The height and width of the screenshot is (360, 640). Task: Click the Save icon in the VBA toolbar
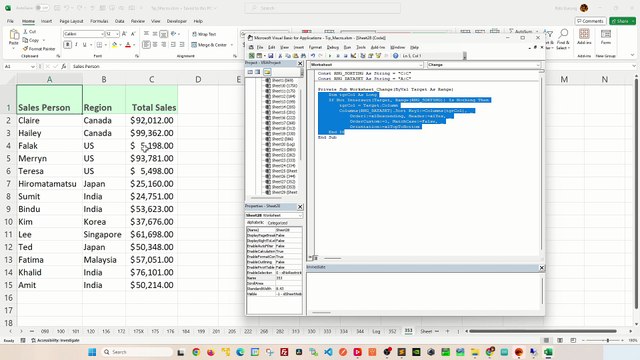(271, 56)
